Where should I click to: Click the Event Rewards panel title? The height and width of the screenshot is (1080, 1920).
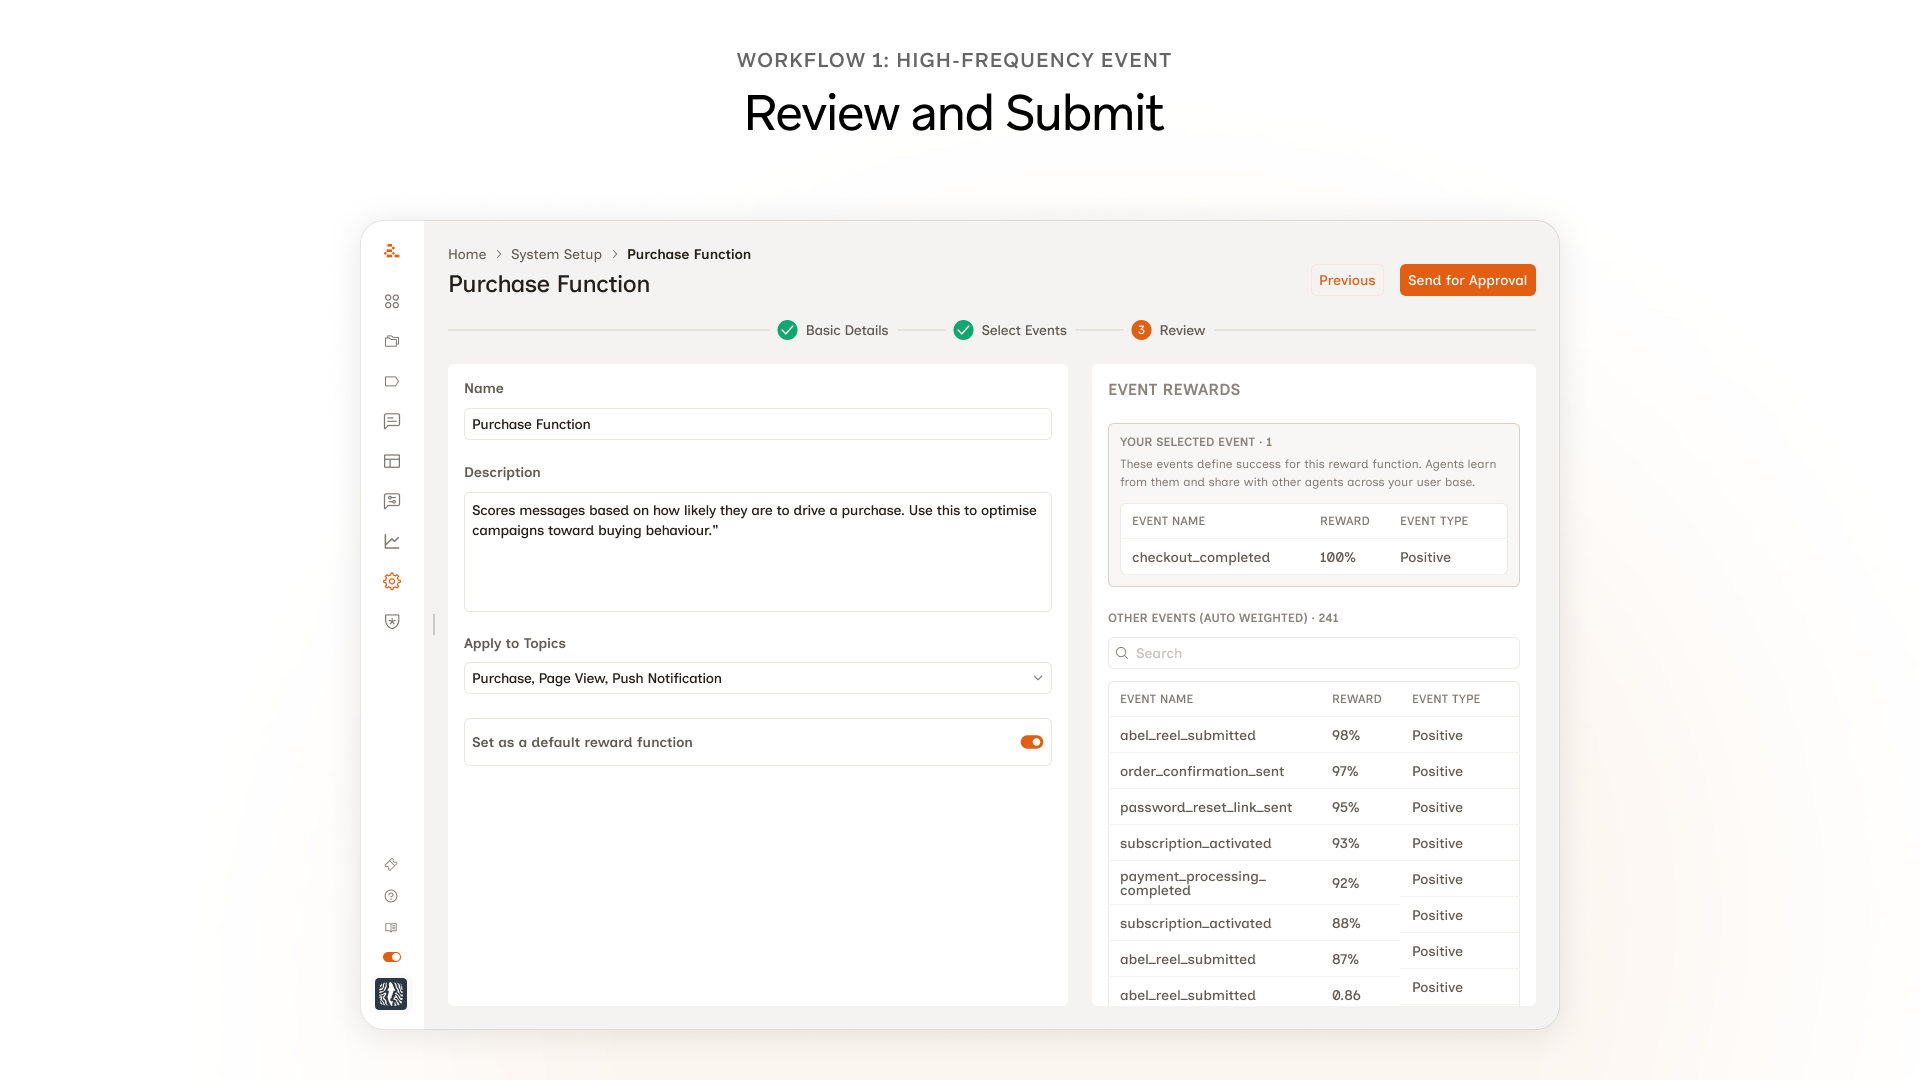coord(1174,390)
